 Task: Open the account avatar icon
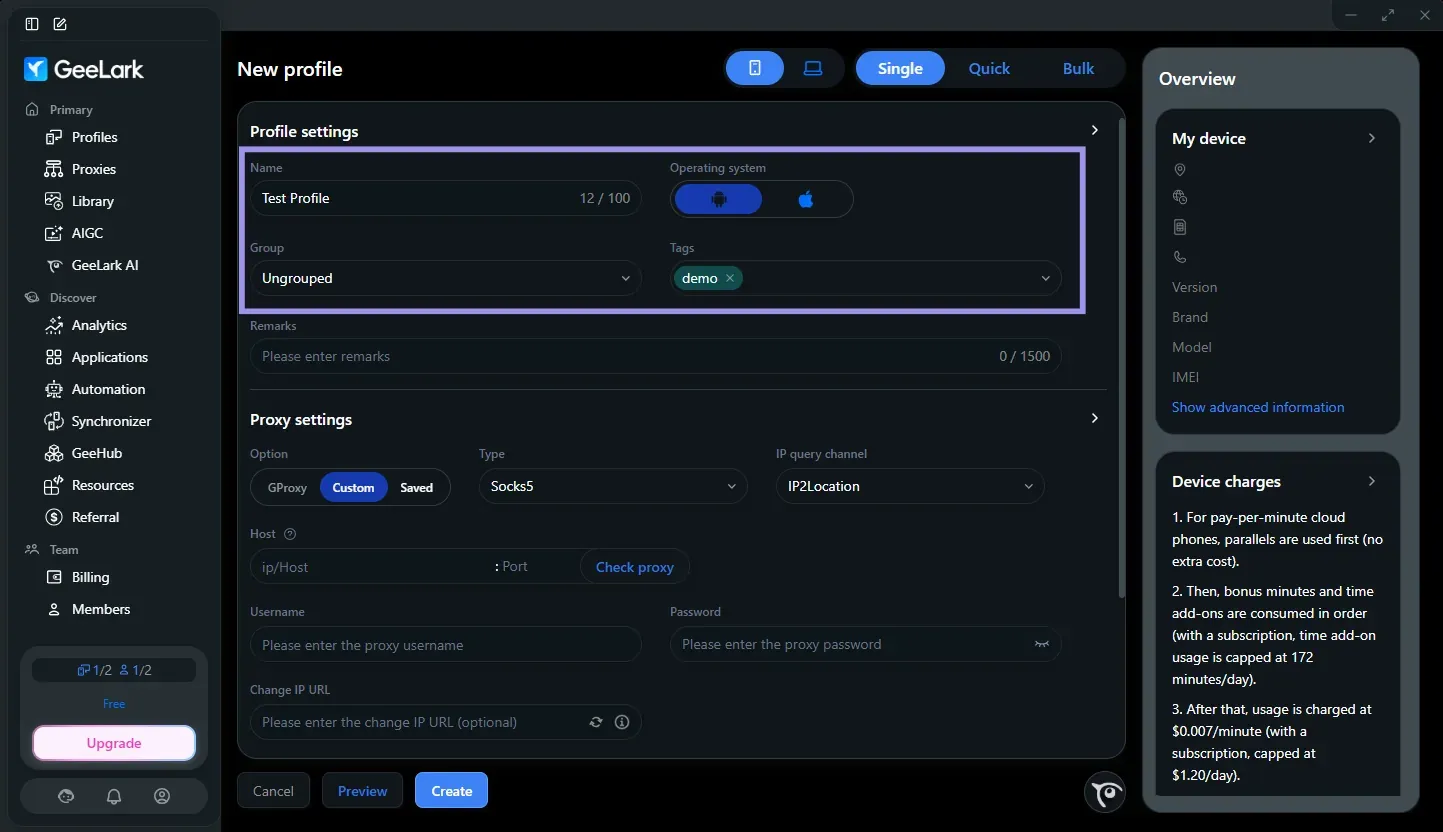pyautogui.click(x=162, y=796)
